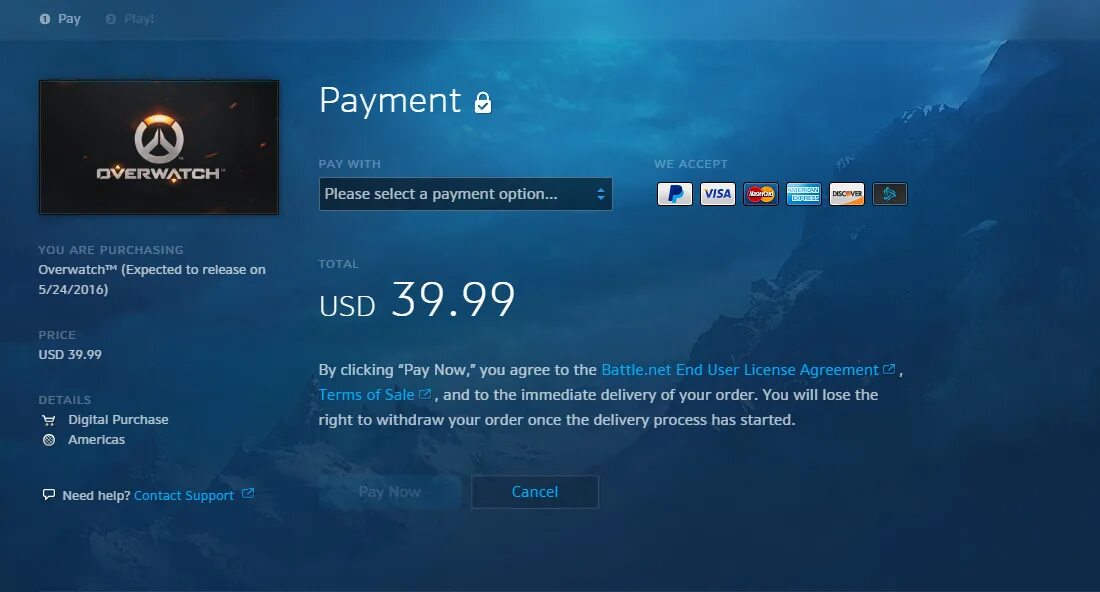1100x592 pixels.
Task: Open the Pay With payment option dropdown
Action: (465, 194)
